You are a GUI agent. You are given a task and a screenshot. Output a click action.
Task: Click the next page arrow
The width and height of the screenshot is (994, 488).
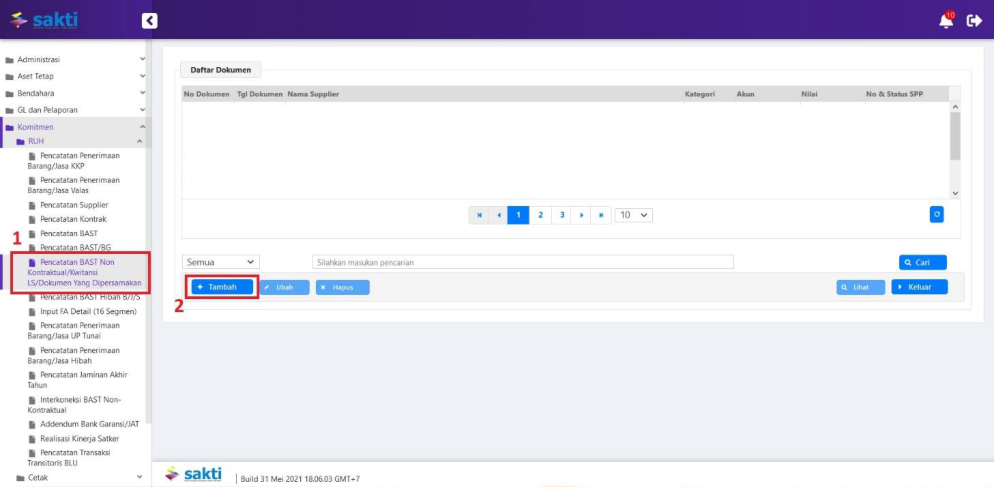tap(582, 215)
